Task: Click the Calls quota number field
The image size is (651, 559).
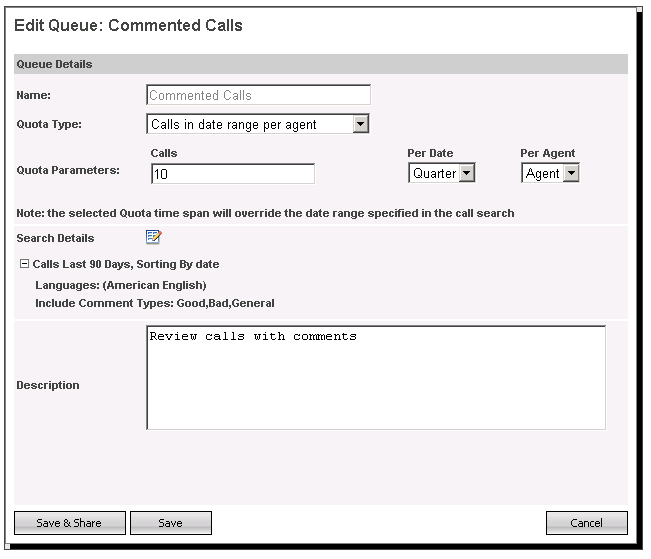Action: (232, 174)
